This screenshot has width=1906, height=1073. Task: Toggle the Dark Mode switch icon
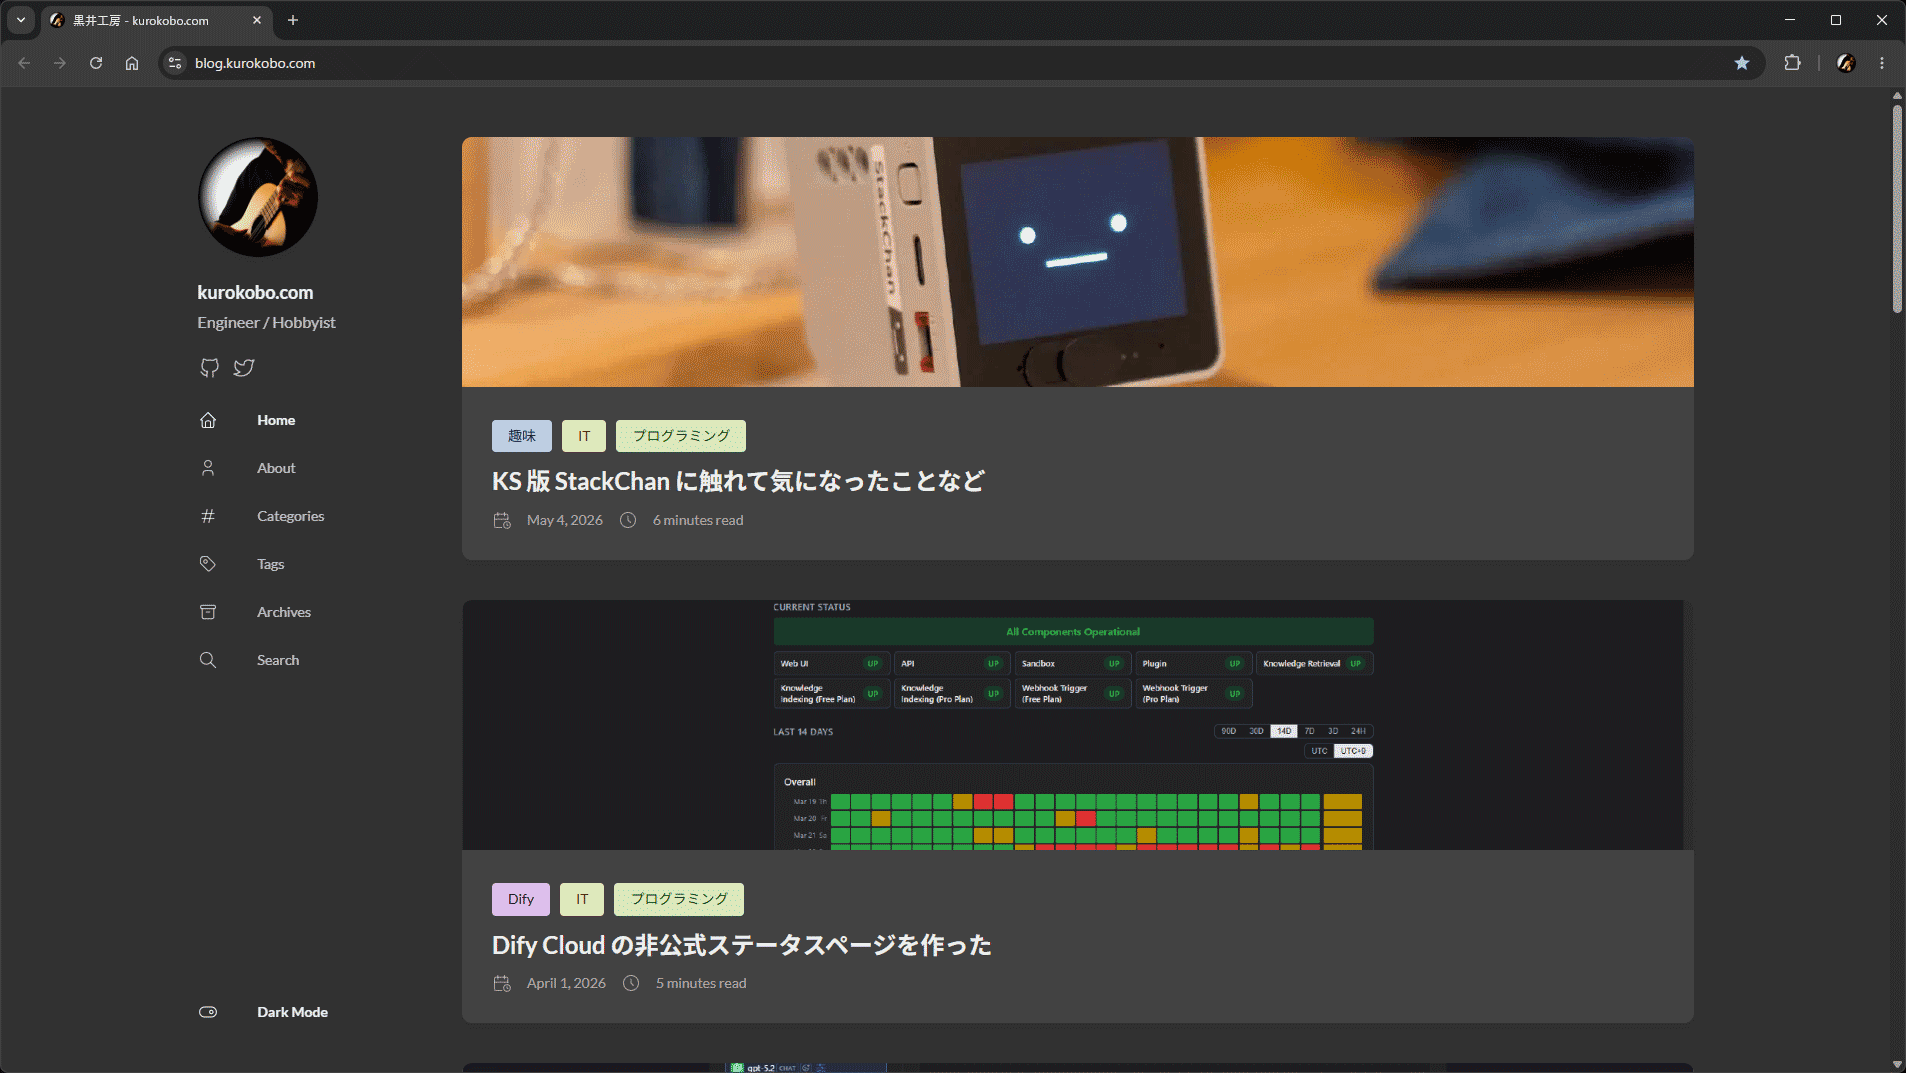(208, 1012)
